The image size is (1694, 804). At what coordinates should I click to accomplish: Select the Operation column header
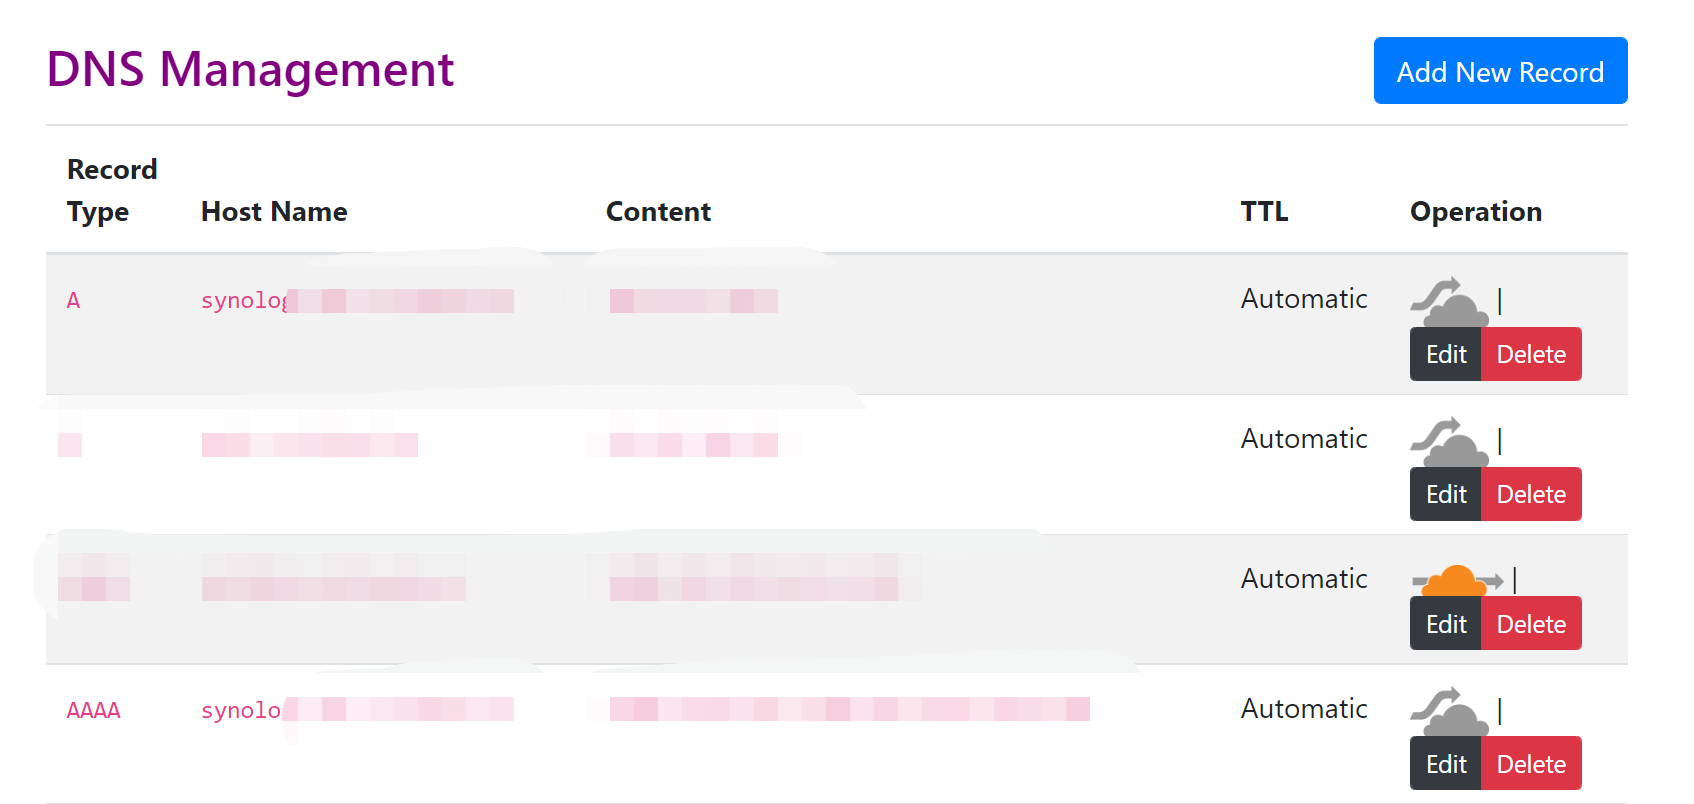(x=1476, y=211)
